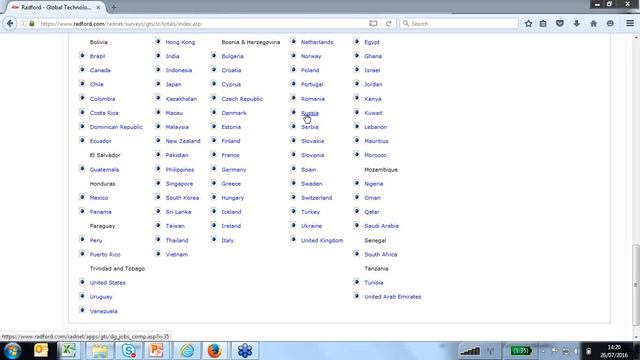Viewport: 640px width, 360px height.
Task: Open Skype from the taskbar
Action: 129,351
